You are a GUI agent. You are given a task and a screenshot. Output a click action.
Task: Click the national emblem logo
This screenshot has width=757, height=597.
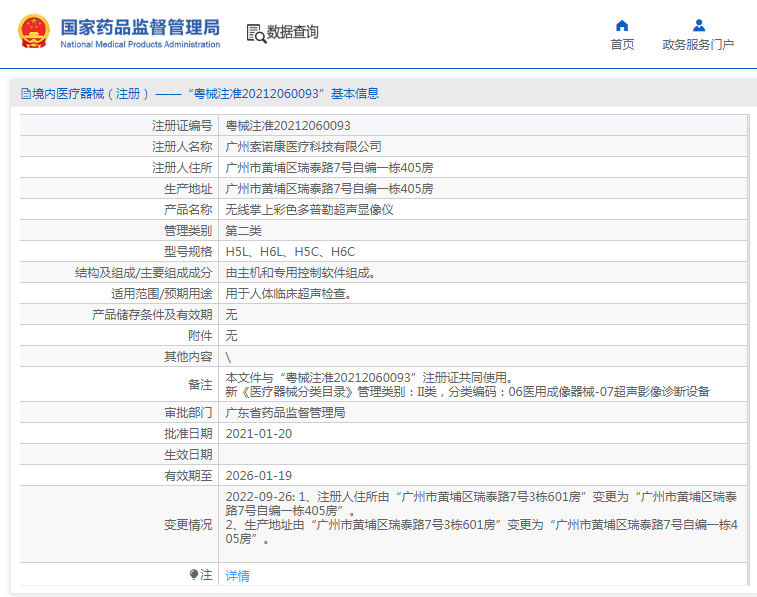pyautogui.click(x=34, y=31)
